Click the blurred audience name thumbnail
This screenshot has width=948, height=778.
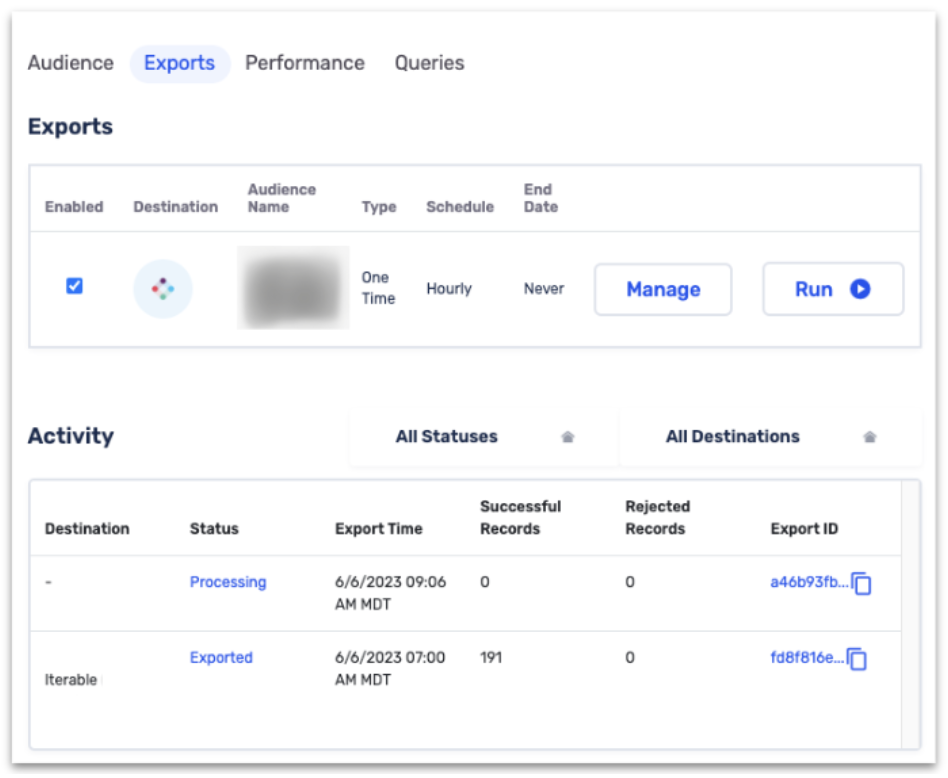293,288
